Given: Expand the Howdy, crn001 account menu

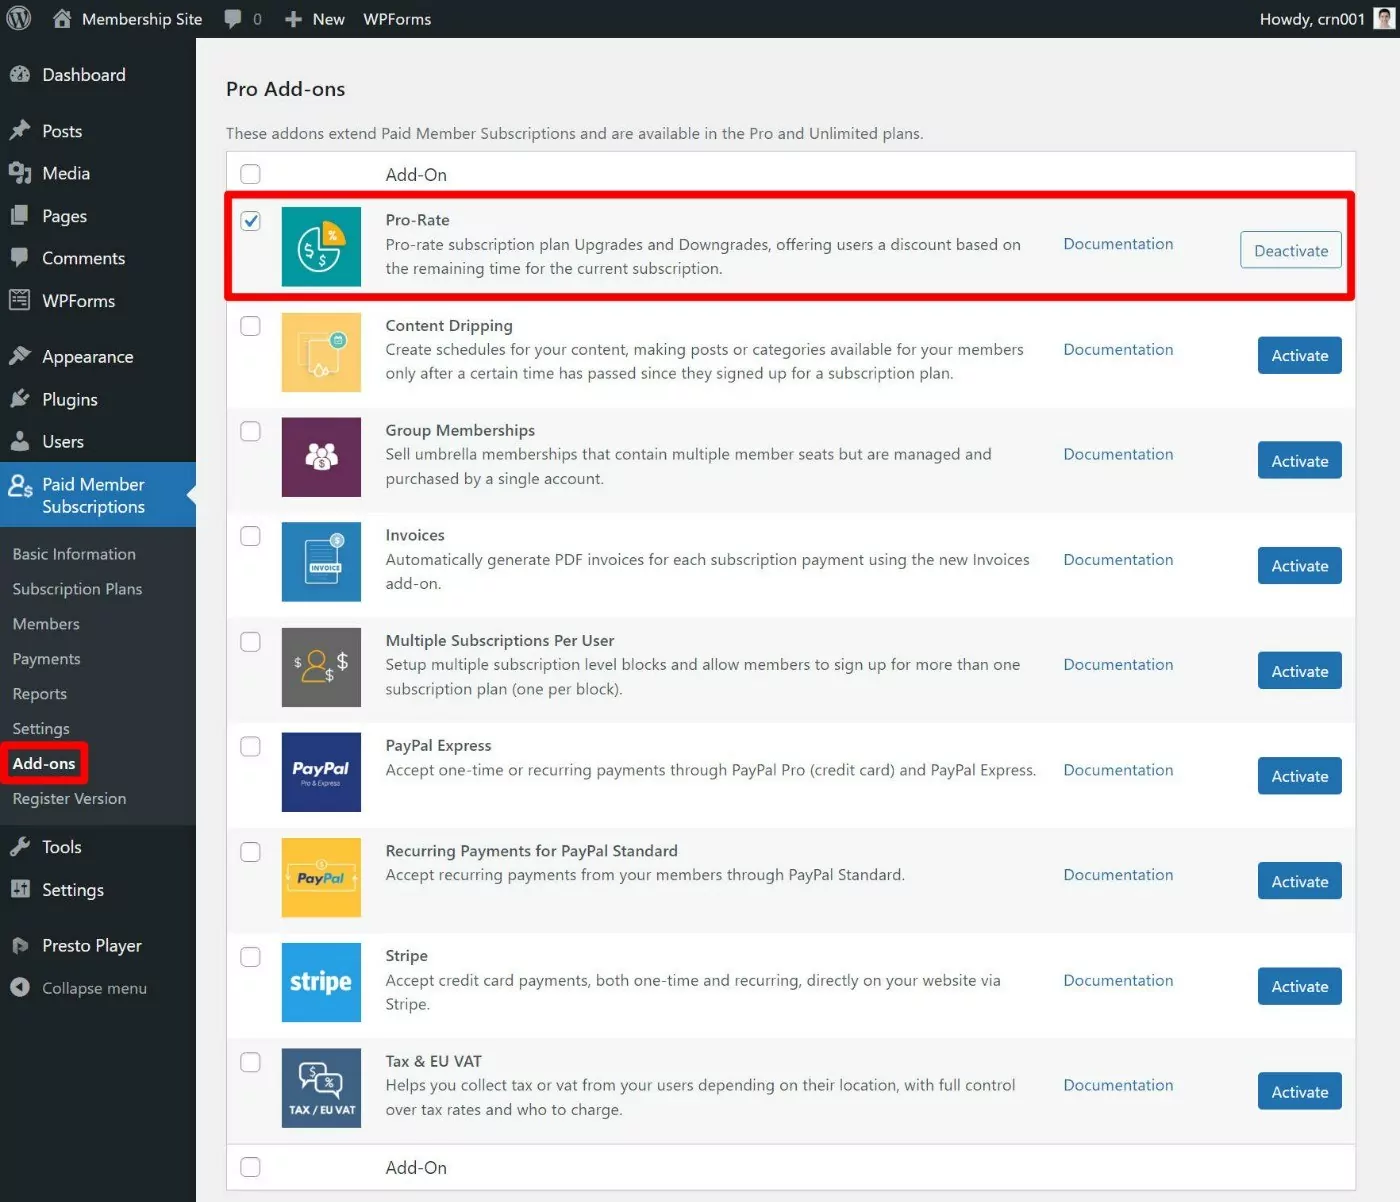Looking at the screenshot, I should 1311,19.
